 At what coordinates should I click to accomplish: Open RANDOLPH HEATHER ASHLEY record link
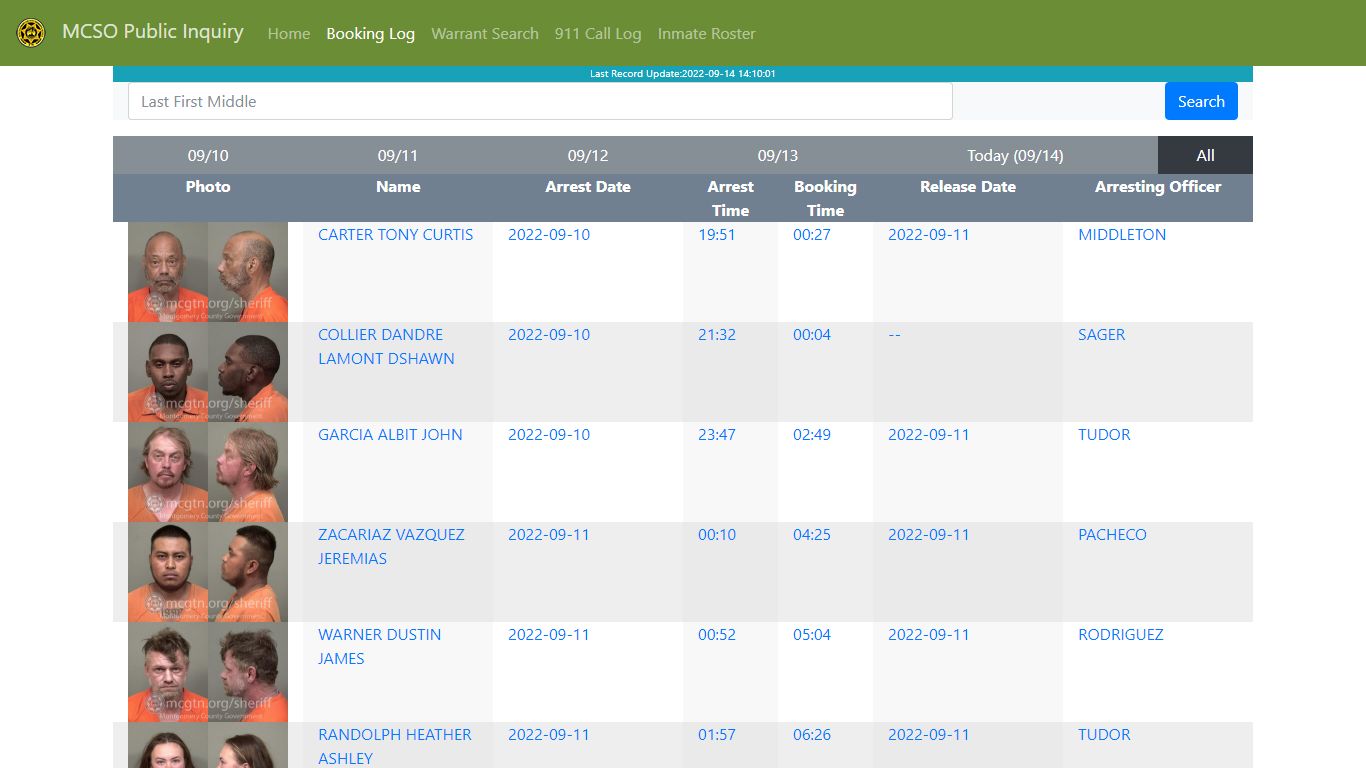pyautogui.click(x=395, y=746)
